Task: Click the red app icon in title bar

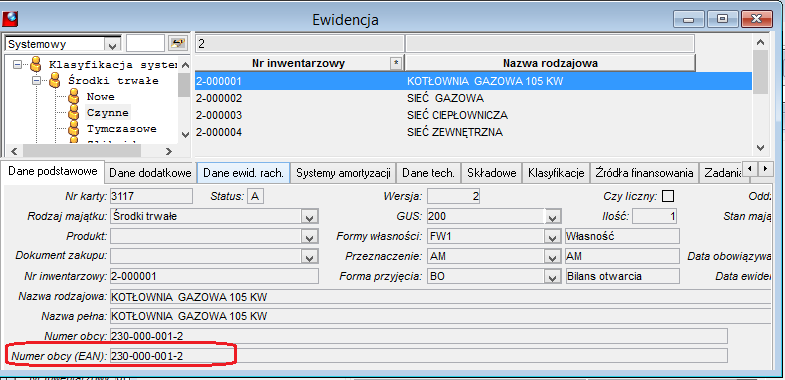Action: 9,20
